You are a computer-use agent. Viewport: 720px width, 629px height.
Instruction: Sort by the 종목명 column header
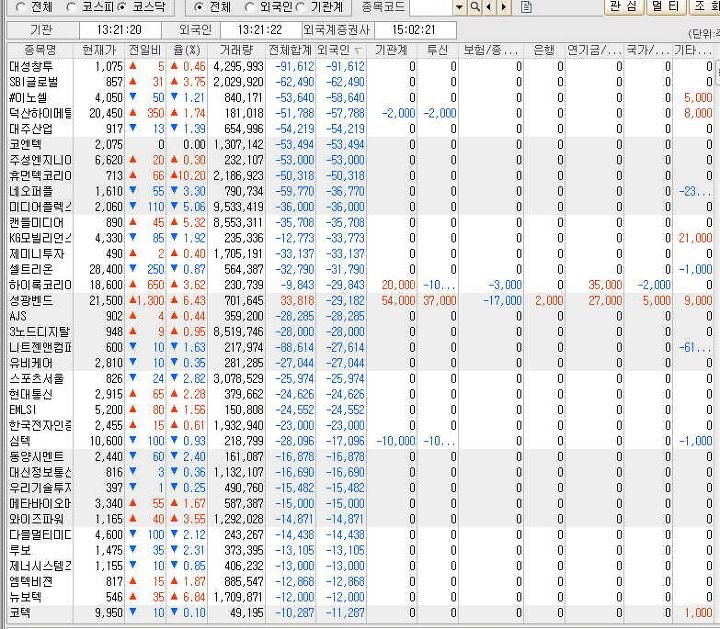pos(40,50)
